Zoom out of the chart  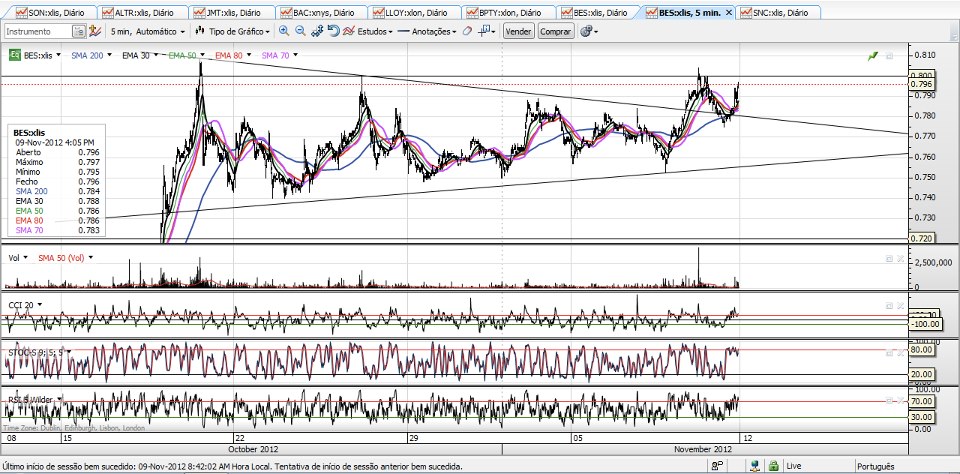[x=300, y=31]
